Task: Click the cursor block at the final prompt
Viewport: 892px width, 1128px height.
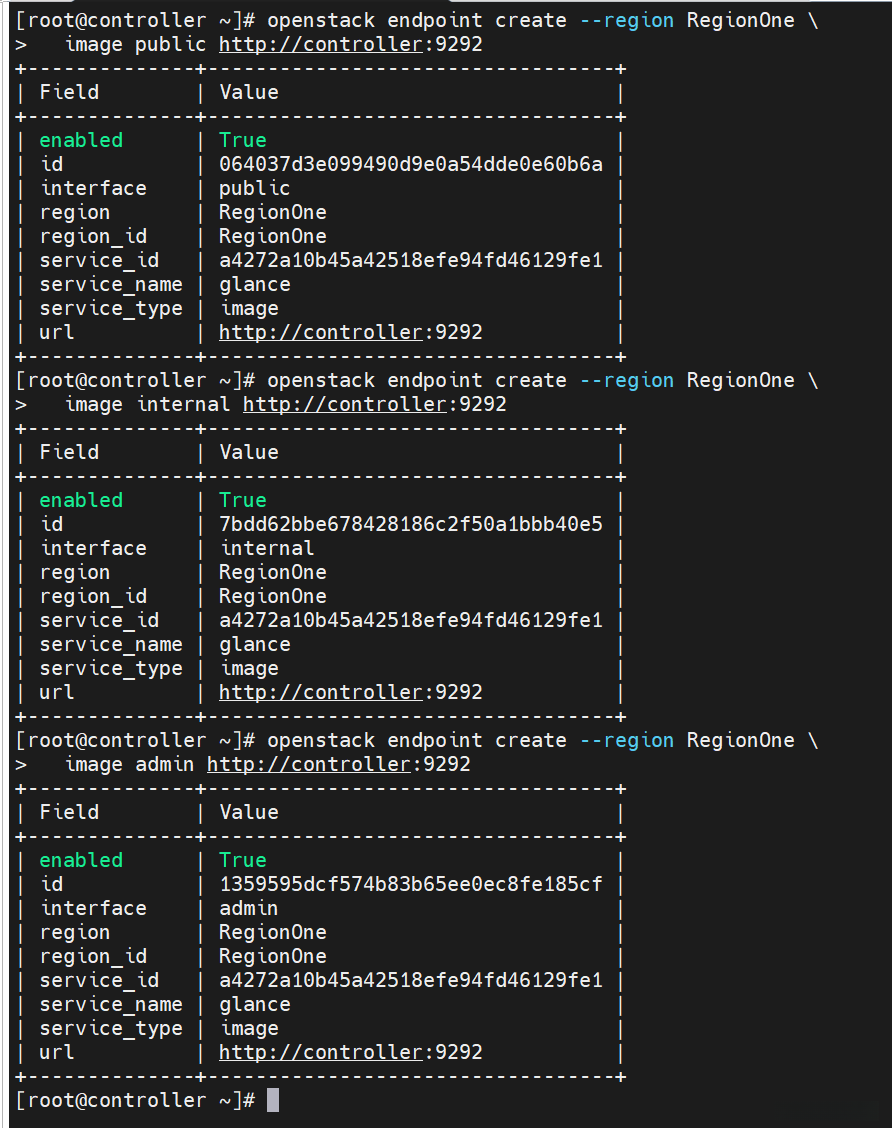Action: 273,1100
